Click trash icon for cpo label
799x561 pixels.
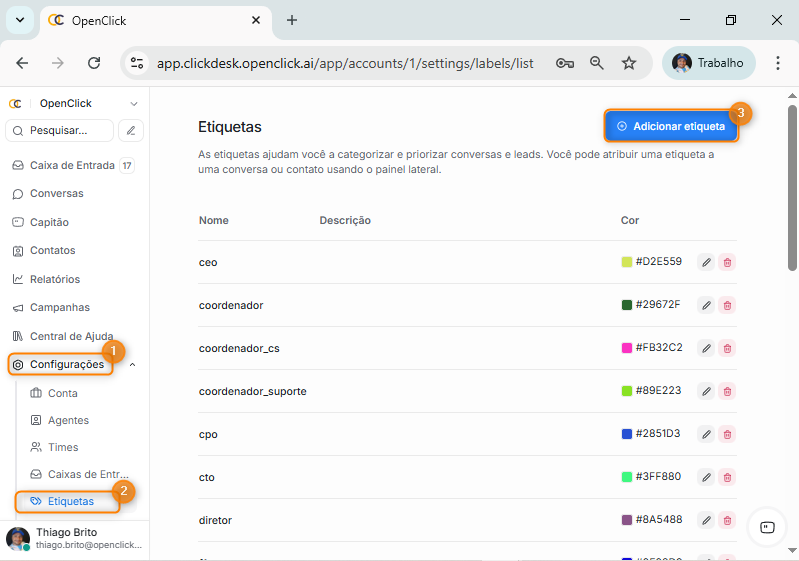pos(727,434)
